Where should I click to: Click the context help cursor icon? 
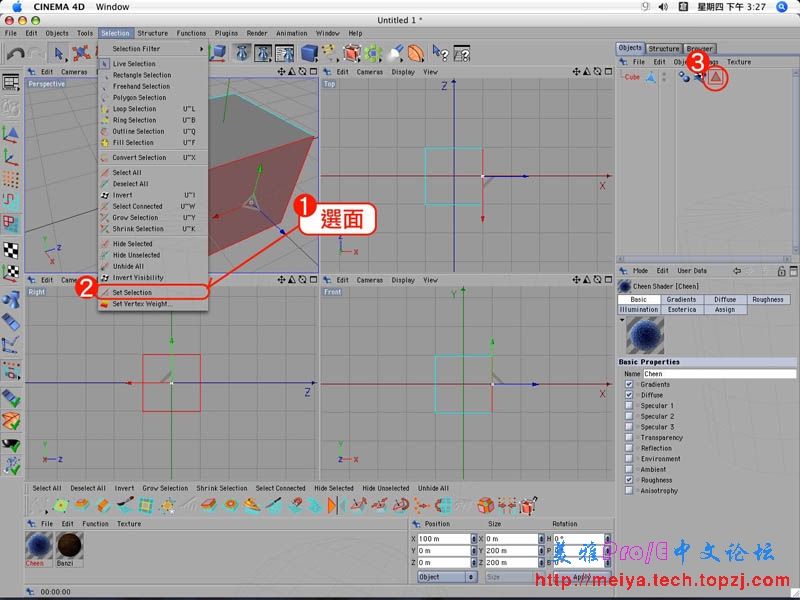coord(439,53)
